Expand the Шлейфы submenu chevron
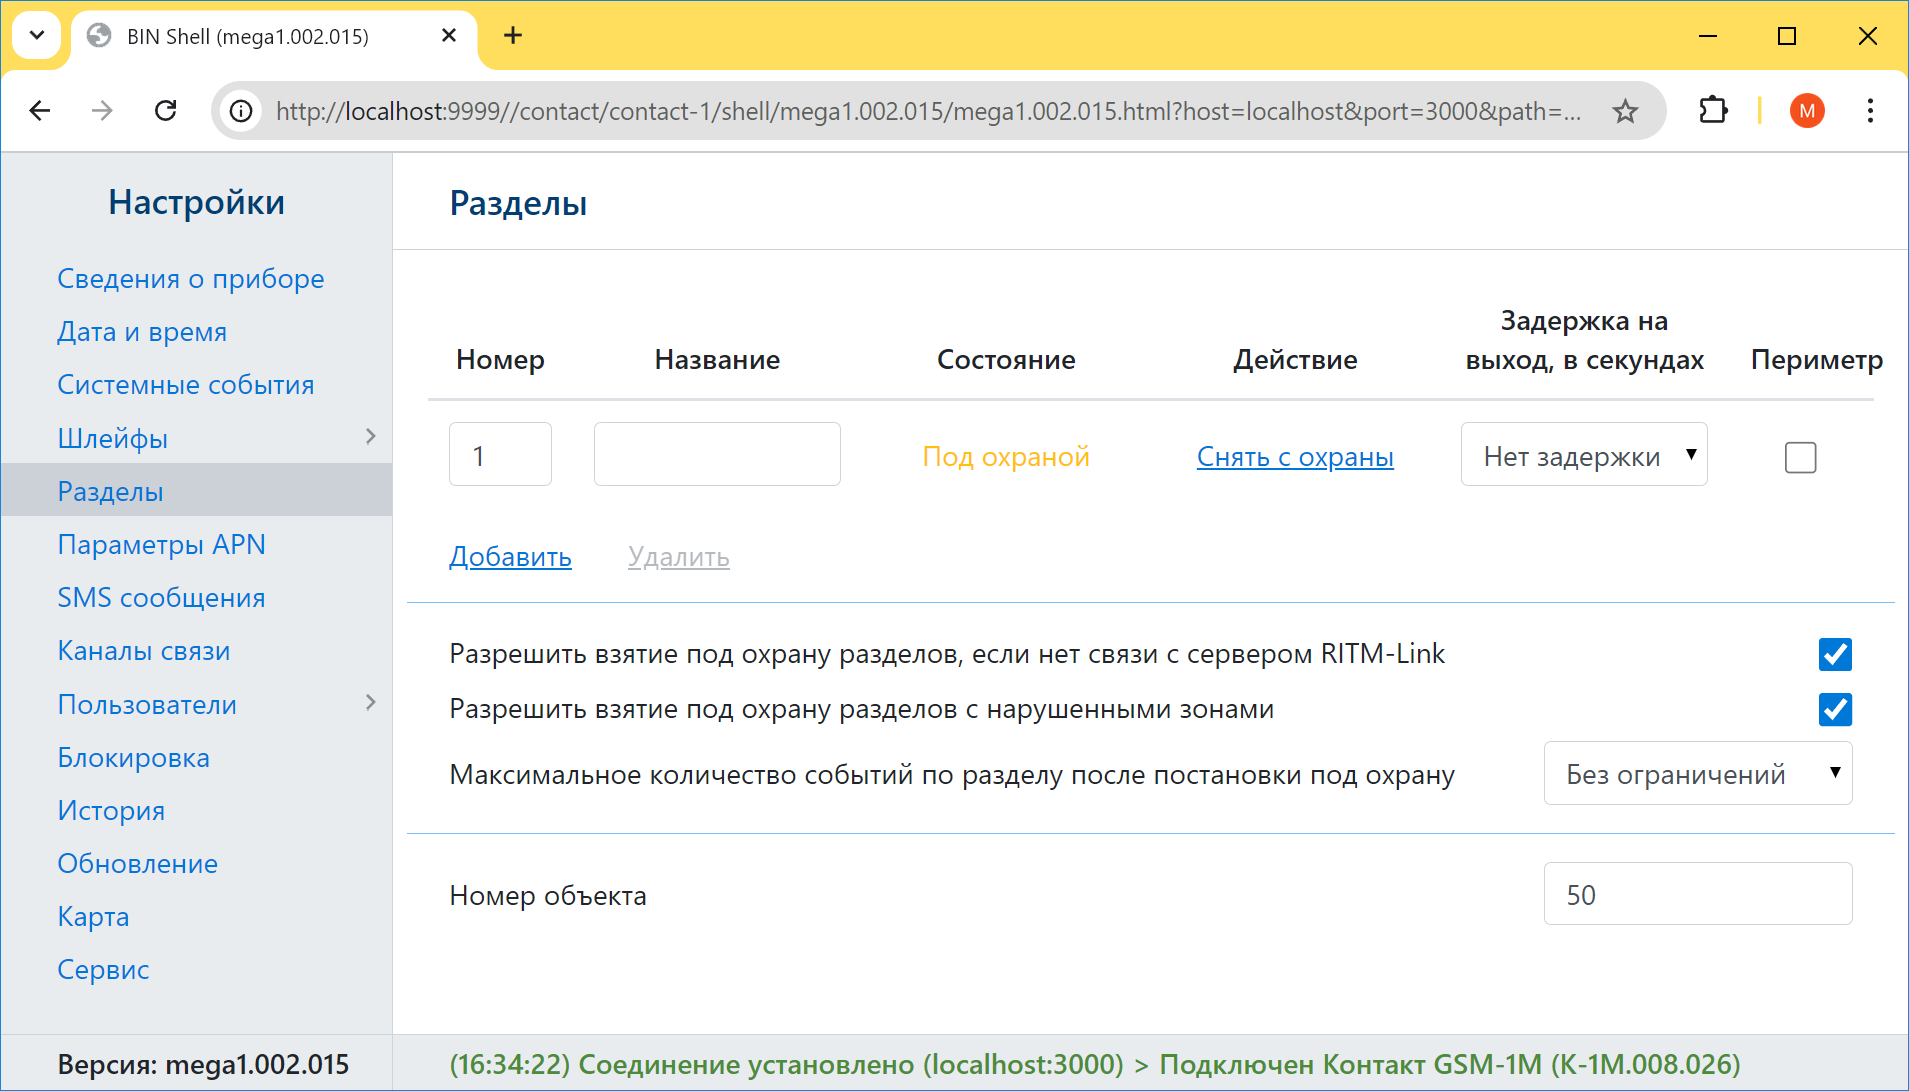 [370, 437]
